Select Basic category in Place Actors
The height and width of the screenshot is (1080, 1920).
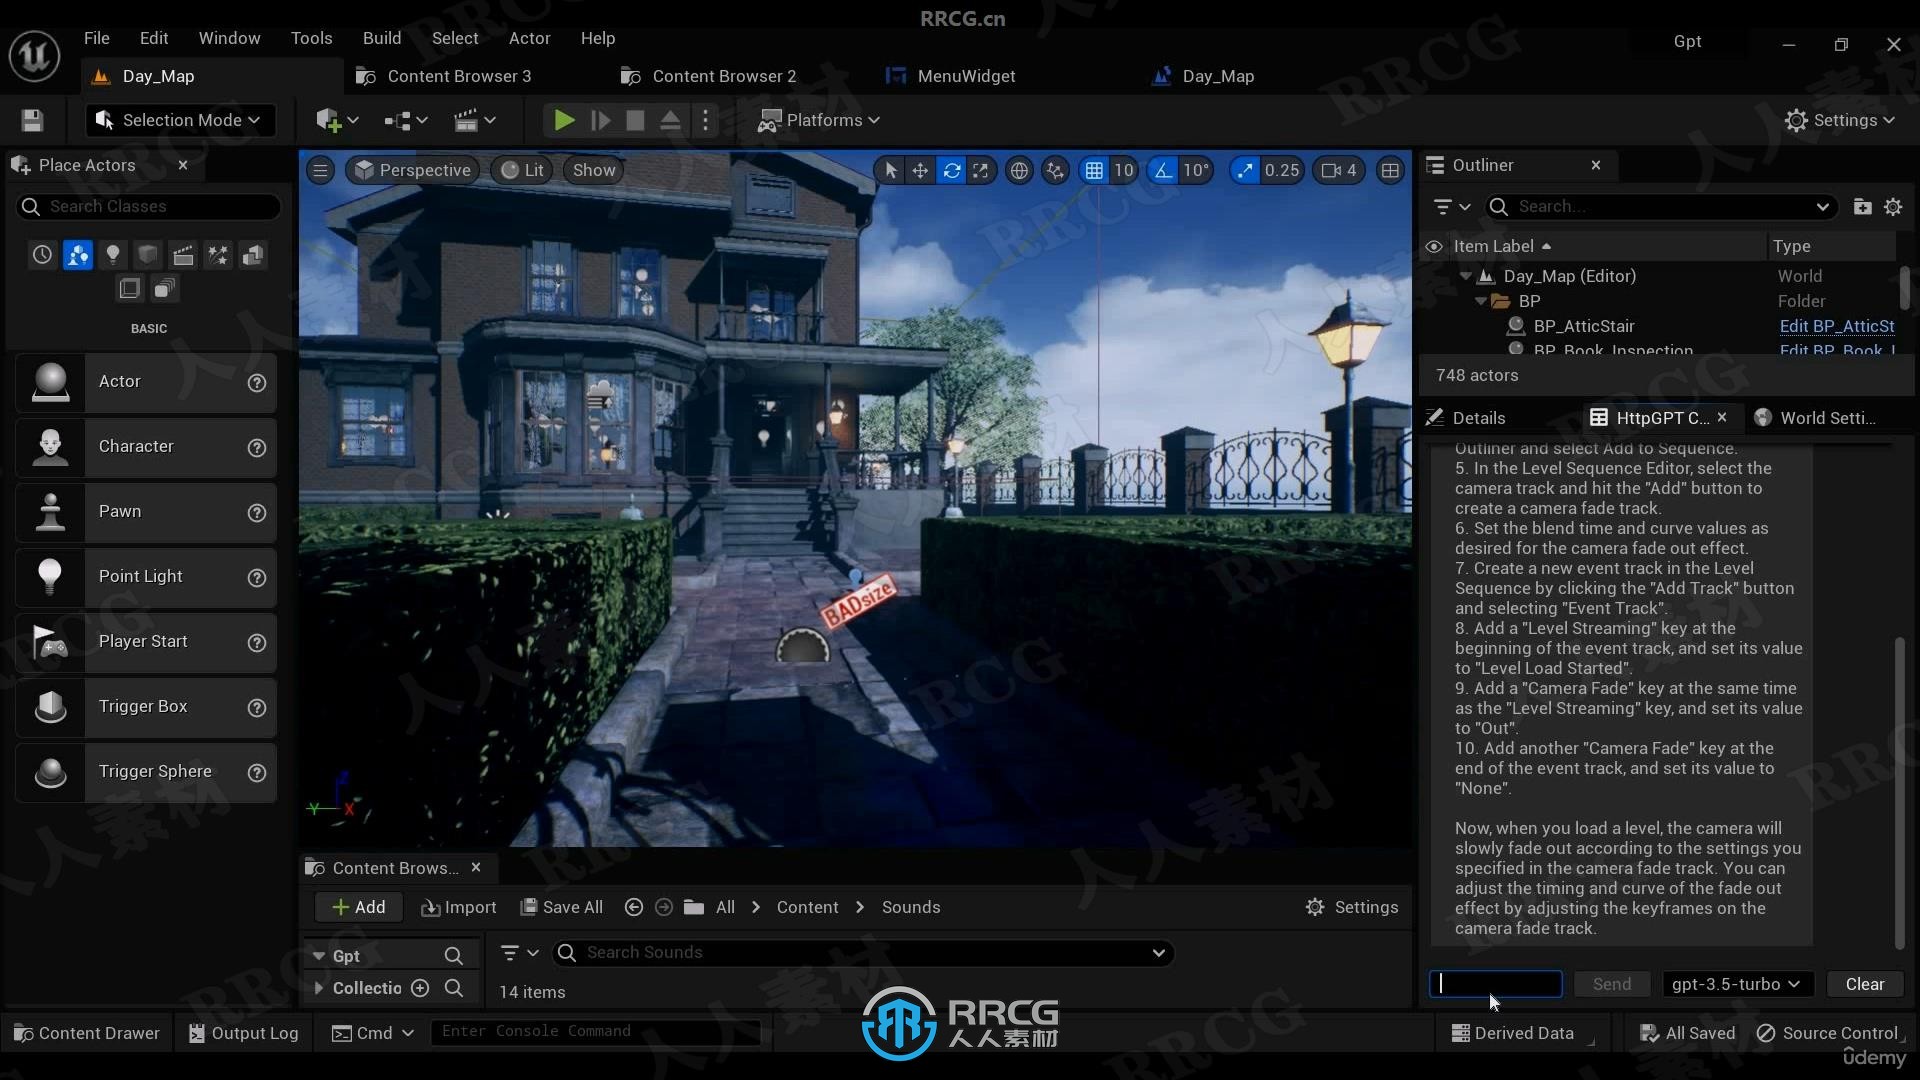click(77, 255)
